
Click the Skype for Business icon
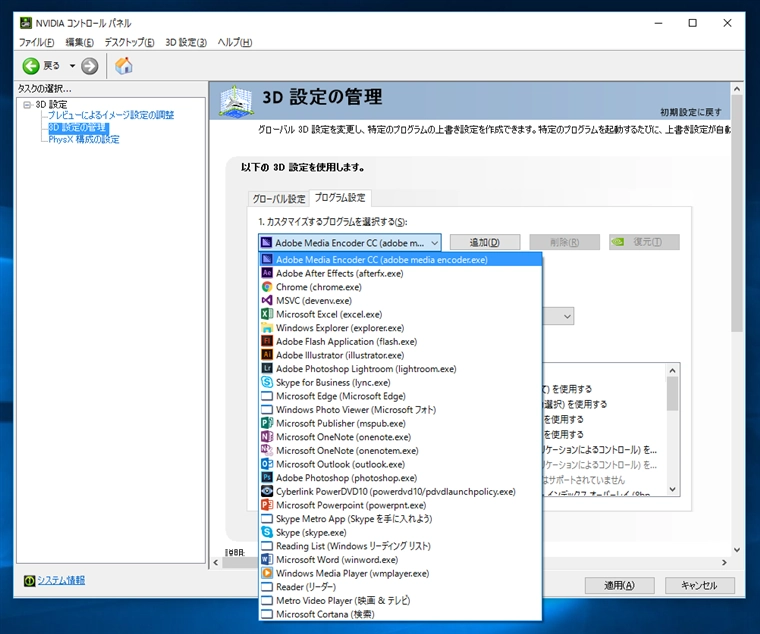pyautogui.click(x=267, y=382)
